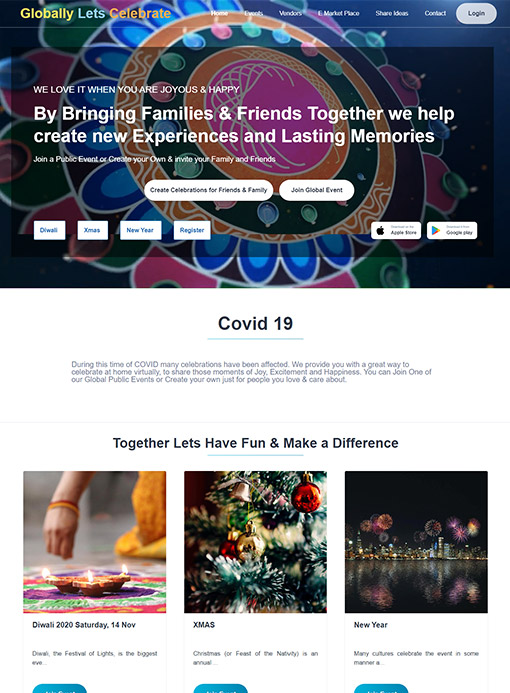Screen dimensions: 510x693
Task: Click the Diwali 2020 Saturday, 14 Nov title
Action: click(x=84, y=625)
